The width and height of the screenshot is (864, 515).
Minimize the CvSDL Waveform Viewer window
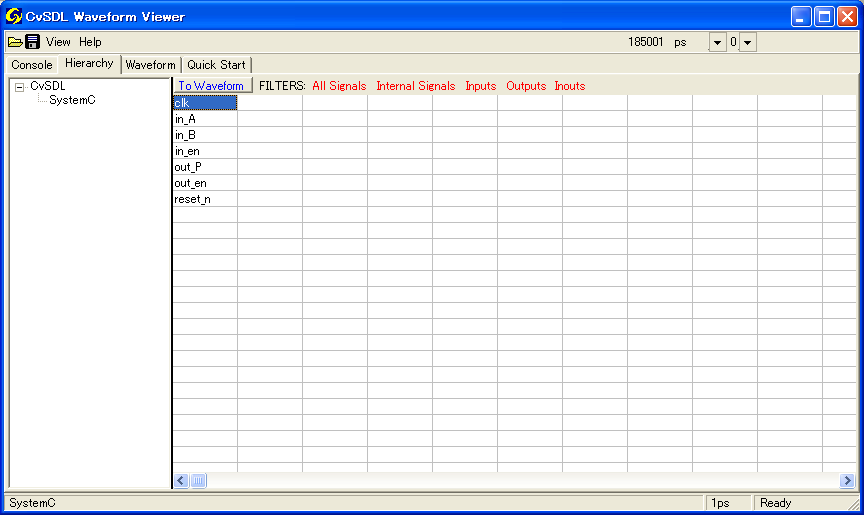click(801, 17)
